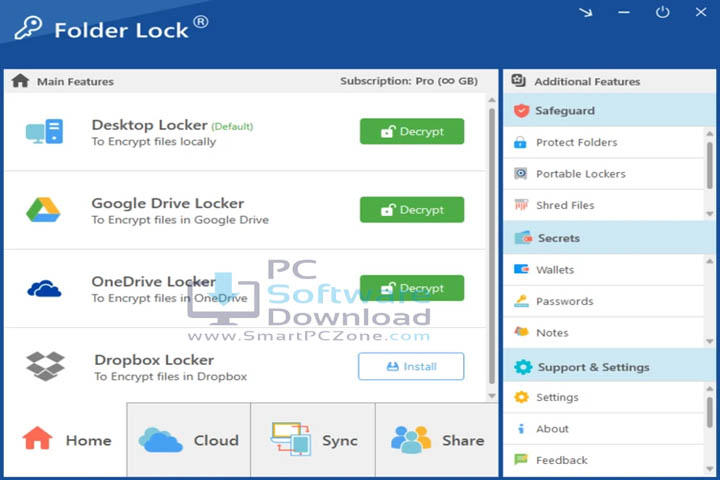720x480 pixels.
Task: Click the Google Drive Locker title text
Action: (x=168, y=203)
